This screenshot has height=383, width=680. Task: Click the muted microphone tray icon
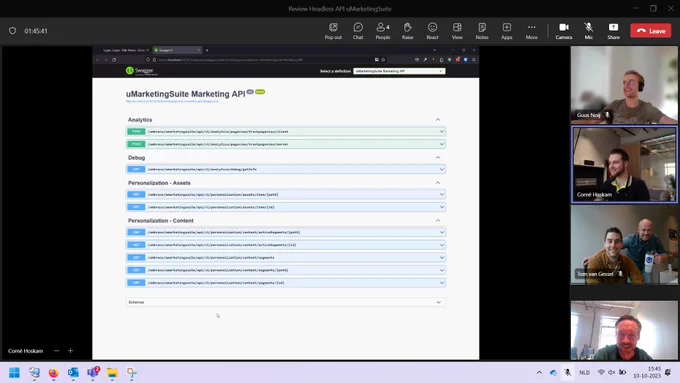568,372
